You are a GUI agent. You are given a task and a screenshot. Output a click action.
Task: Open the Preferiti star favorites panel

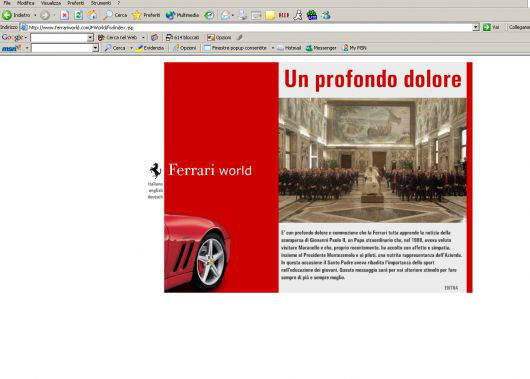pos(146,15)
